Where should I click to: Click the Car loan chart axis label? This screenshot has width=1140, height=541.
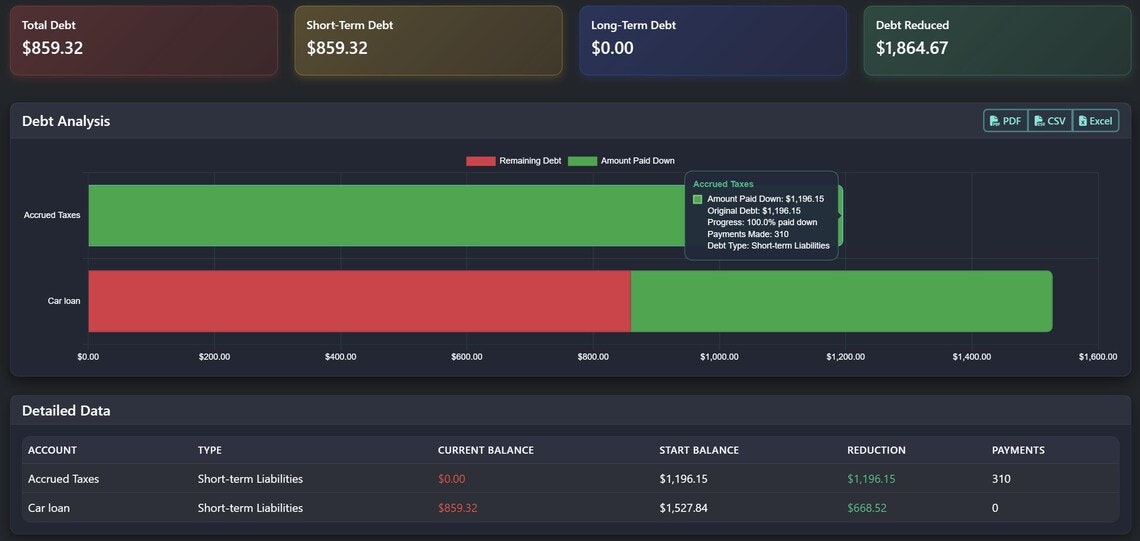[64, 301]
